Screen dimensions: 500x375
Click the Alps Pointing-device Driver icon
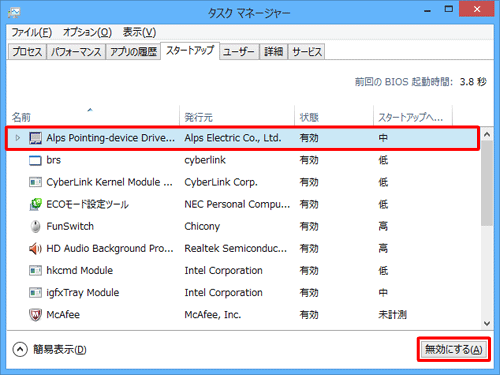click(x=35, y=138)
